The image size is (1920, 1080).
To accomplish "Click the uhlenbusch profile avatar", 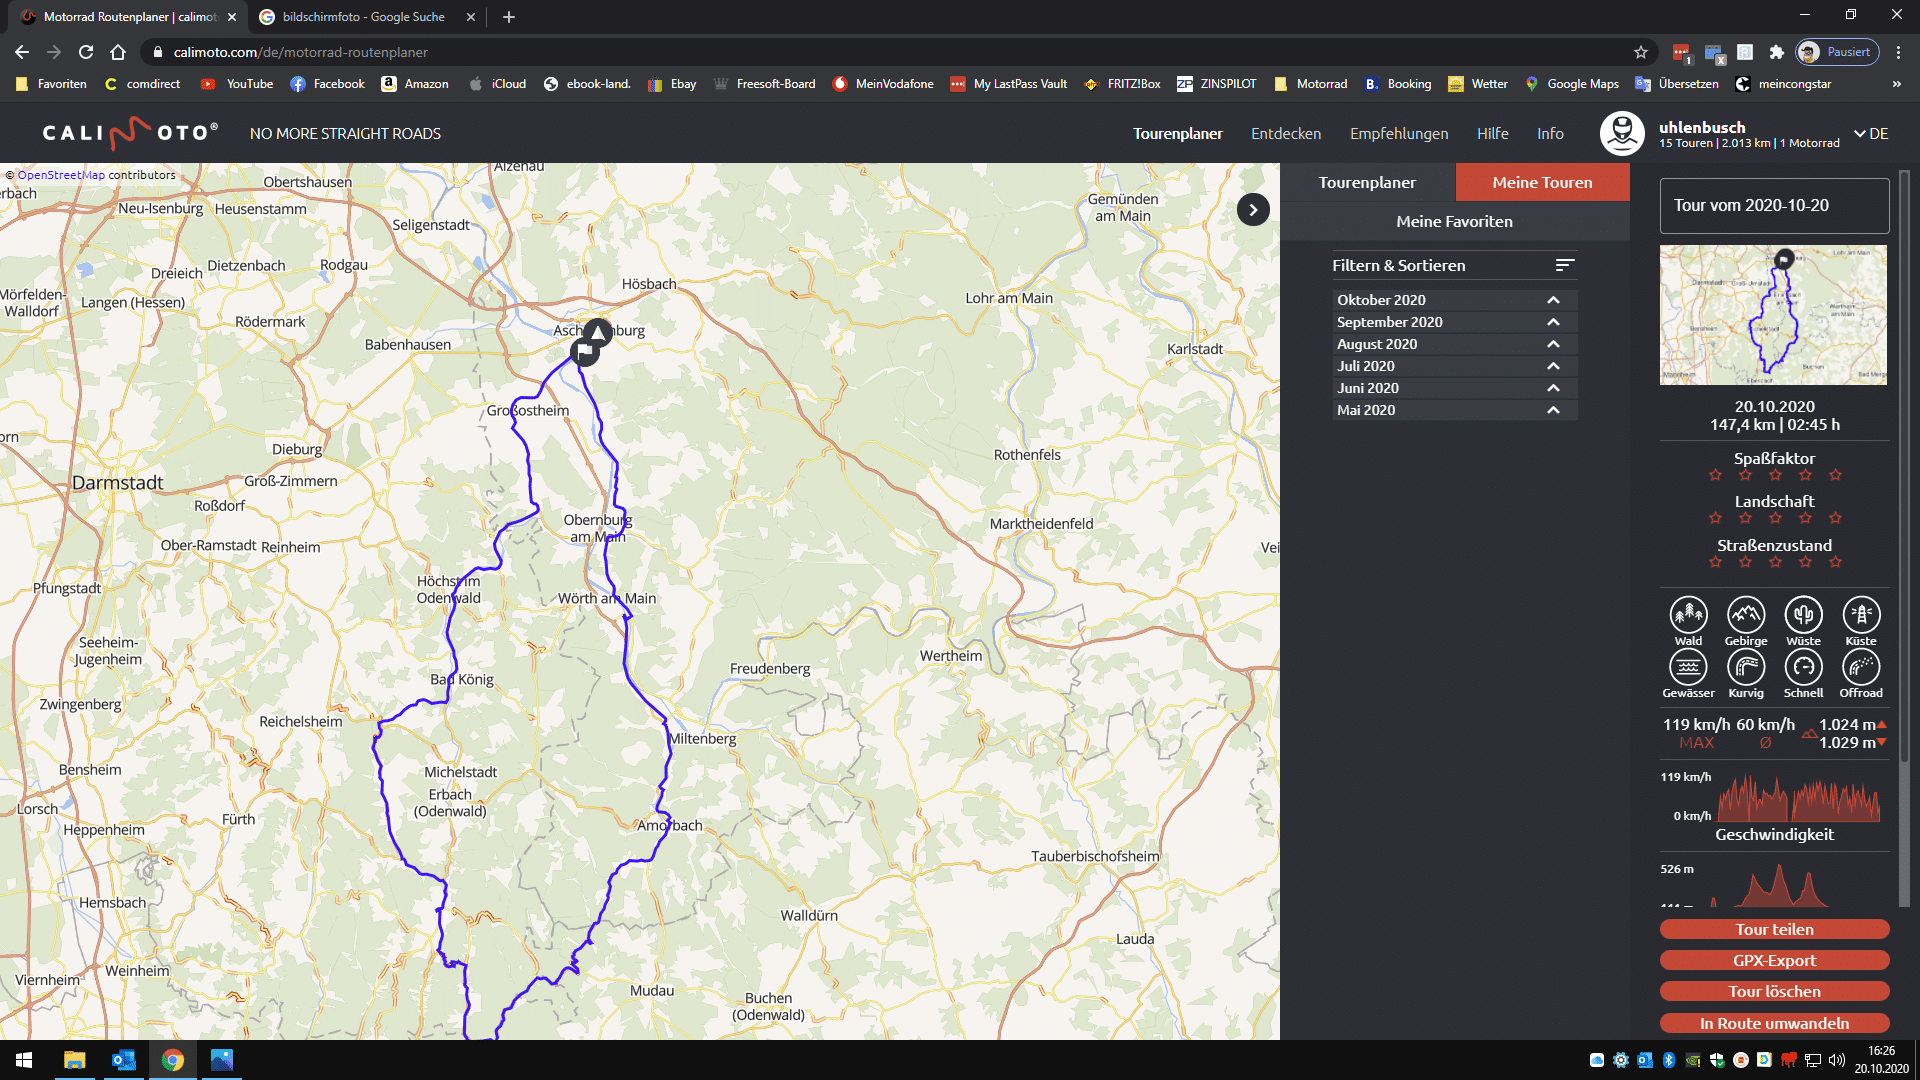I will click(1621, 133).
